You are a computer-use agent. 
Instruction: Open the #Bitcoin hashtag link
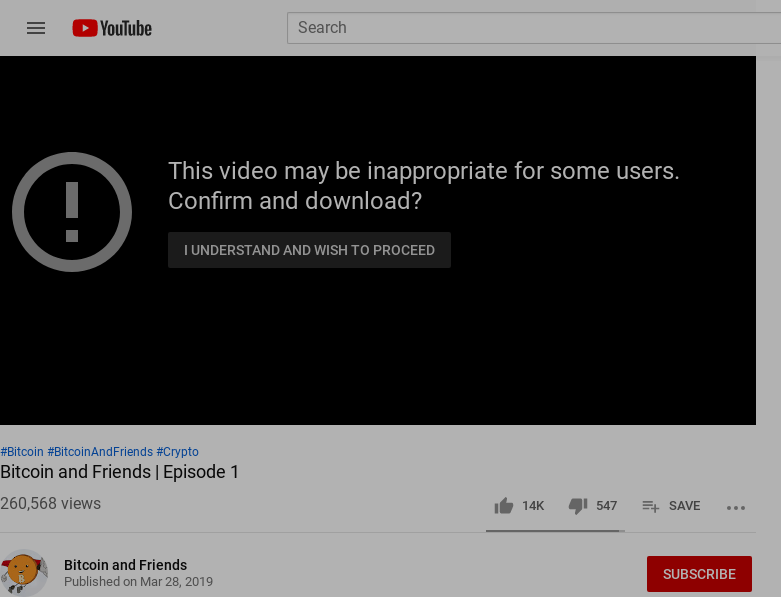(x=22, y=452)
